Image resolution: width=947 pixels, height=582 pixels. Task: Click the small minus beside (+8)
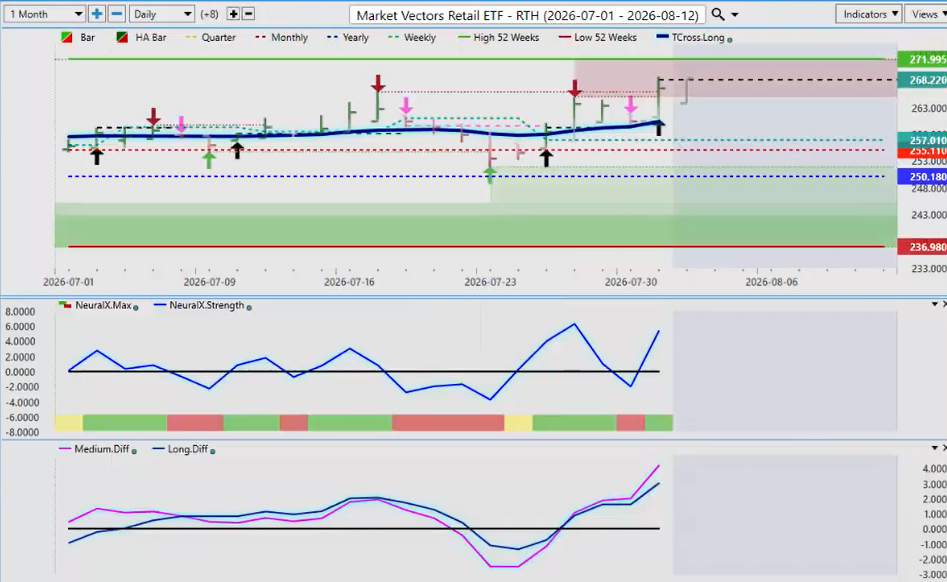pyautogui.click(x=248, y=14)
